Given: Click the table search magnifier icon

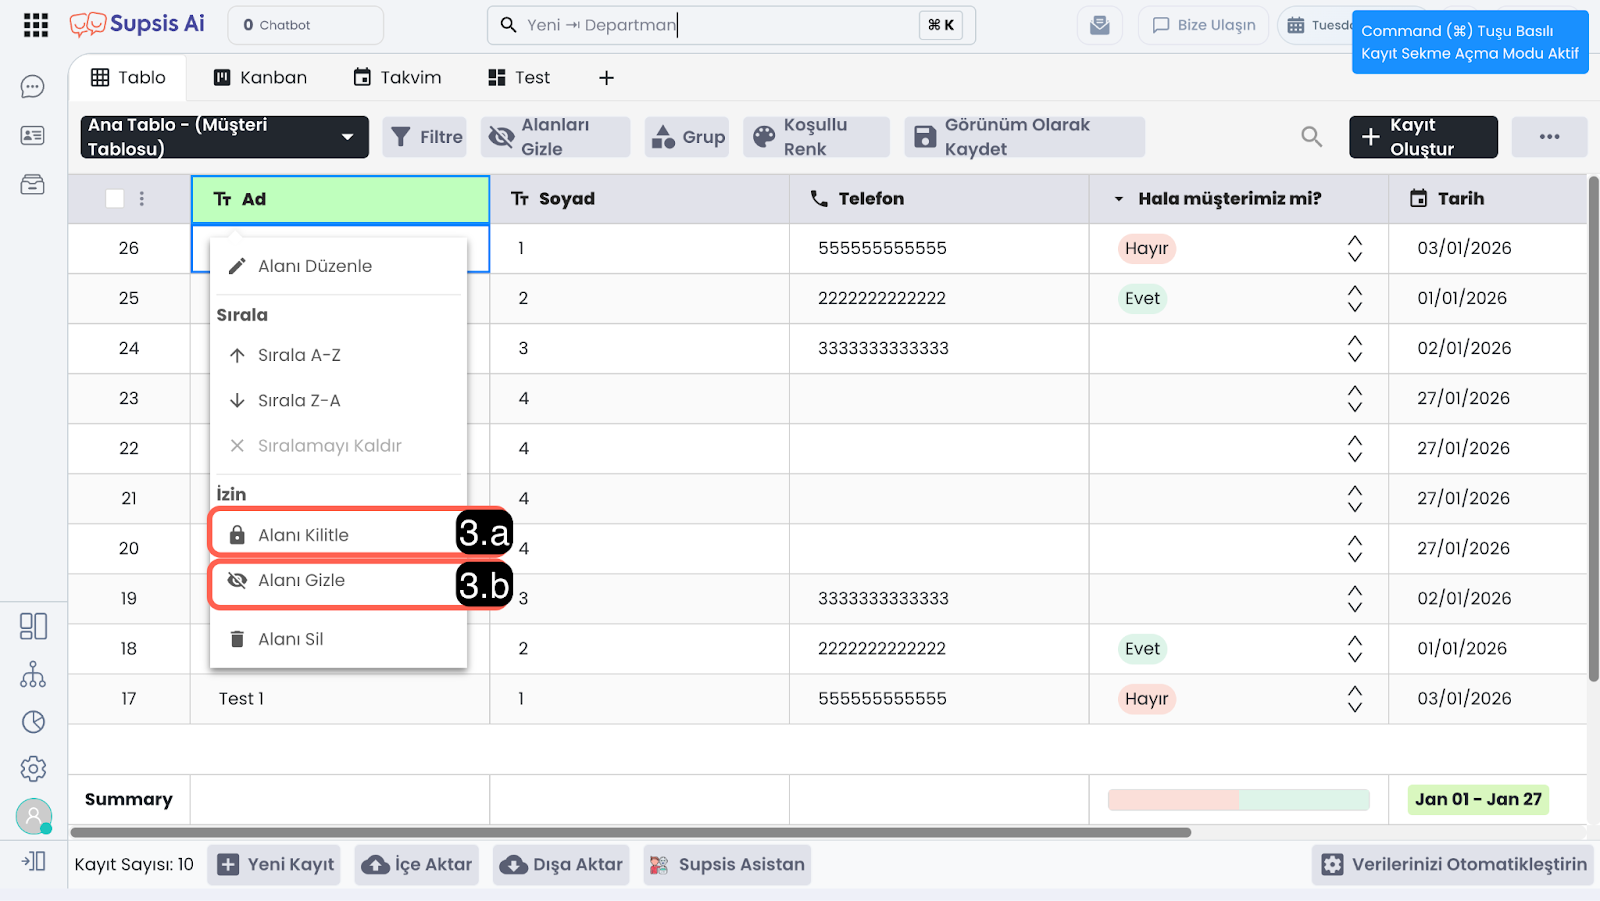Looking at the screenshot, I should (x=1311, y=137).
